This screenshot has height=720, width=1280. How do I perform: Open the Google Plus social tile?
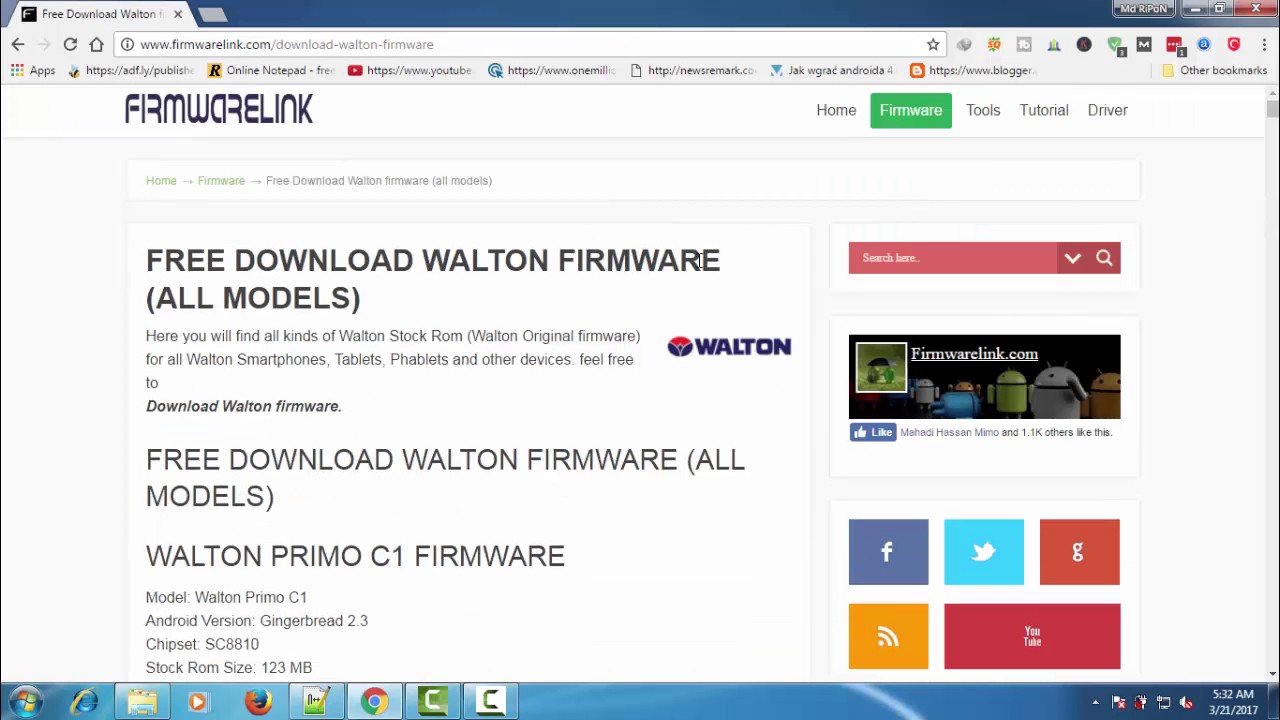tap(1079, 552)
